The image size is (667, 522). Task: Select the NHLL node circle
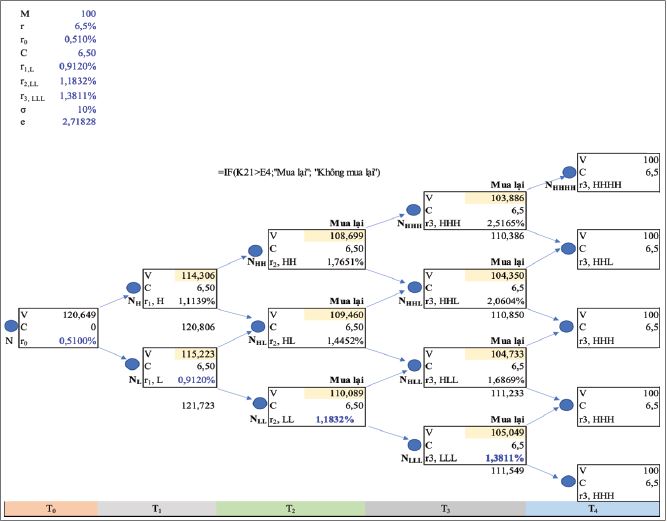[413, 366]
